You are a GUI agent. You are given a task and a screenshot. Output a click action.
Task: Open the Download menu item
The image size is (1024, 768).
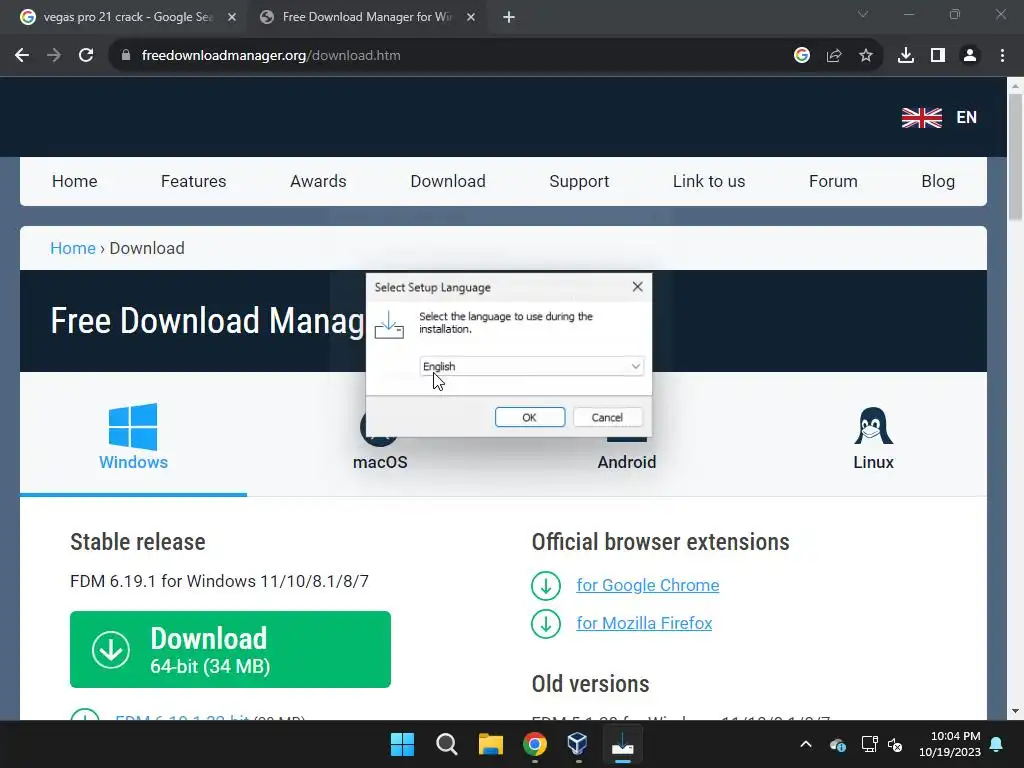click(448, 182)
